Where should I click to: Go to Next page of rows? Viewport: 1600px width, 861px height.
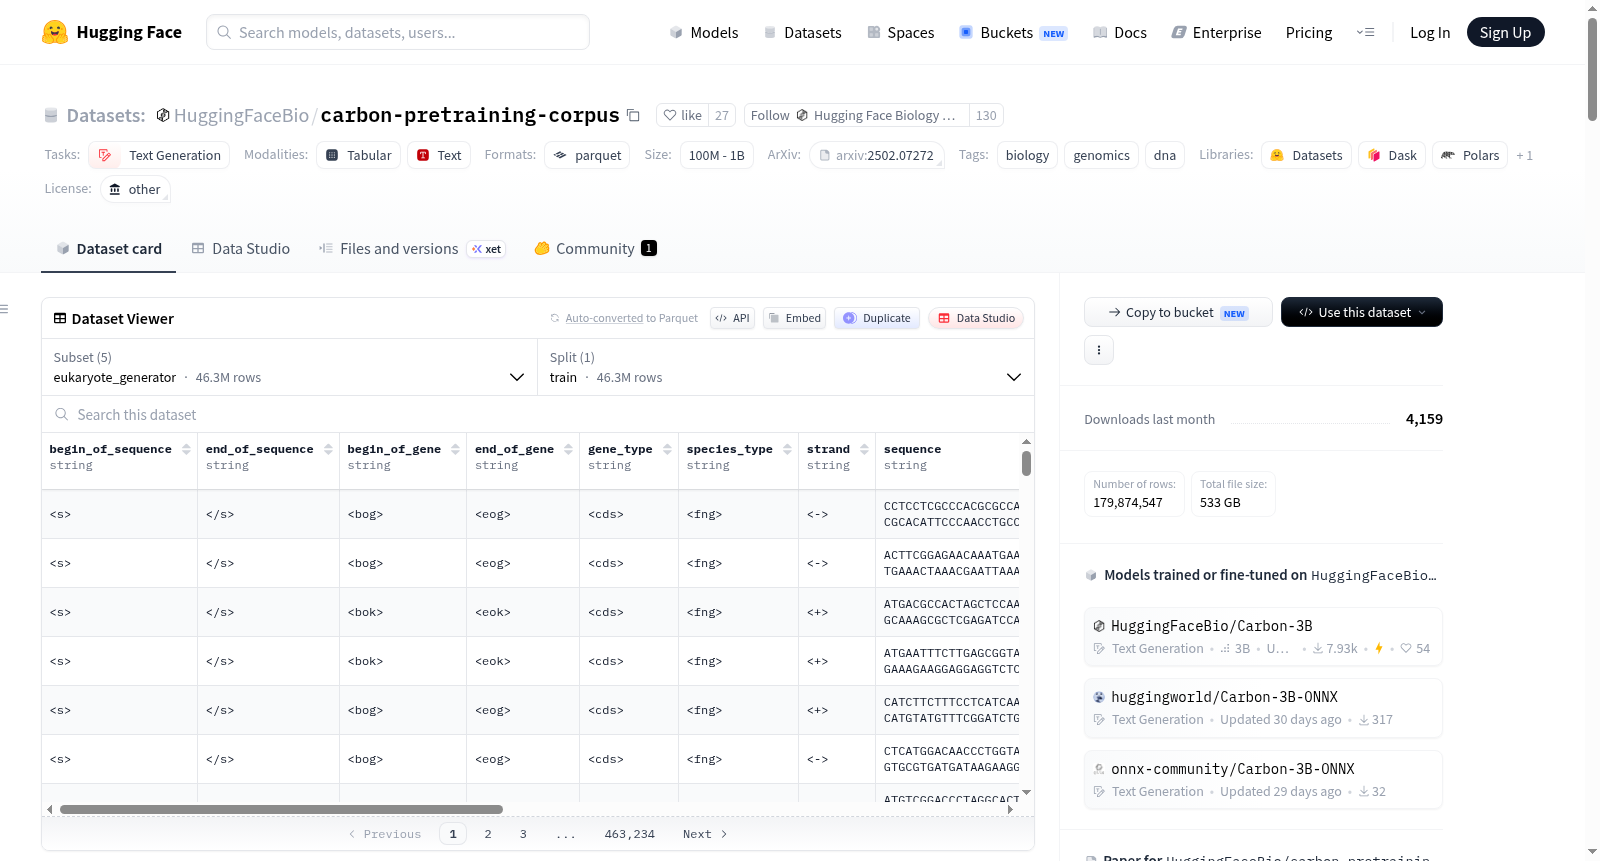[x=705, y=834]
